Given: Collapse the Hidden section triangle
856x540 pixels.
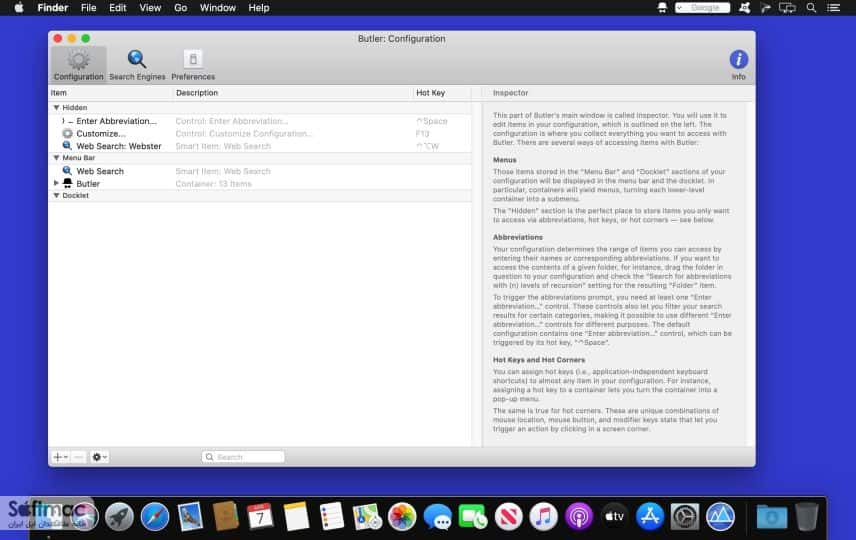Looking at the screenshot, I should 56,108.
